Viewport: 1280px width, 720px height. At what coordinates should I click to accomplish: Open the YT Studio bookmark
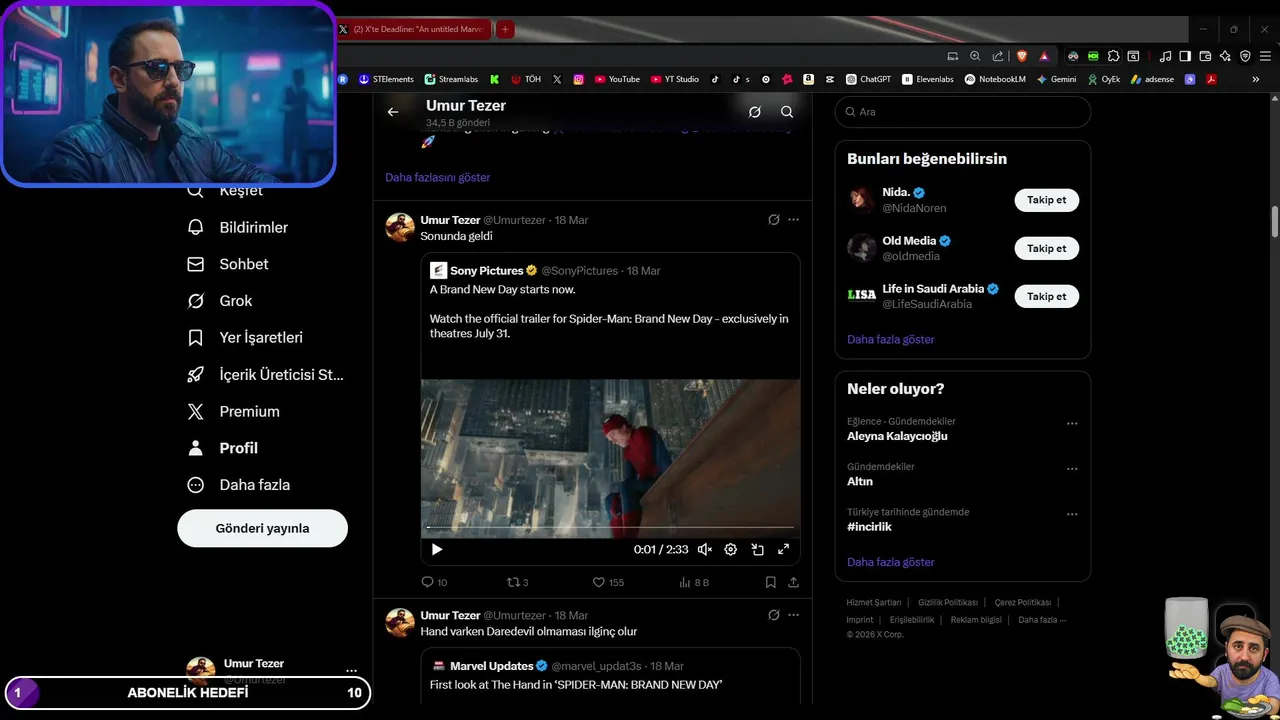click(675, 79)
